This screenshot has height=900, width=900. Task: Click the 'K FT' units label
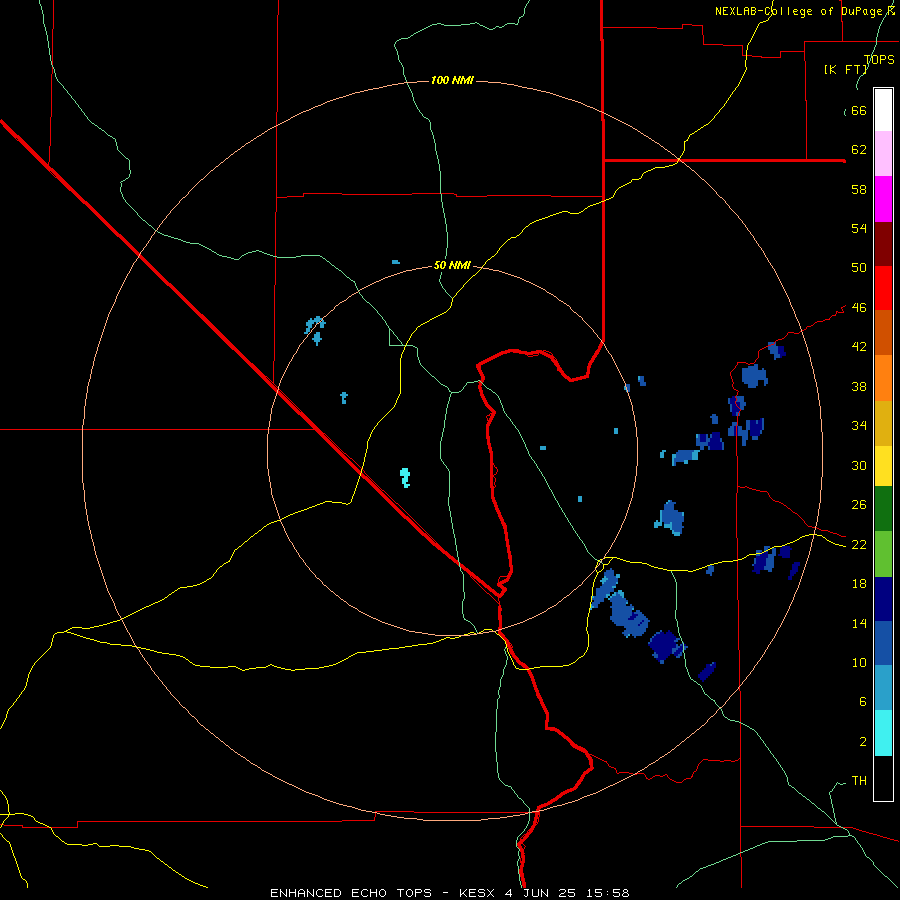pos(845,69)
